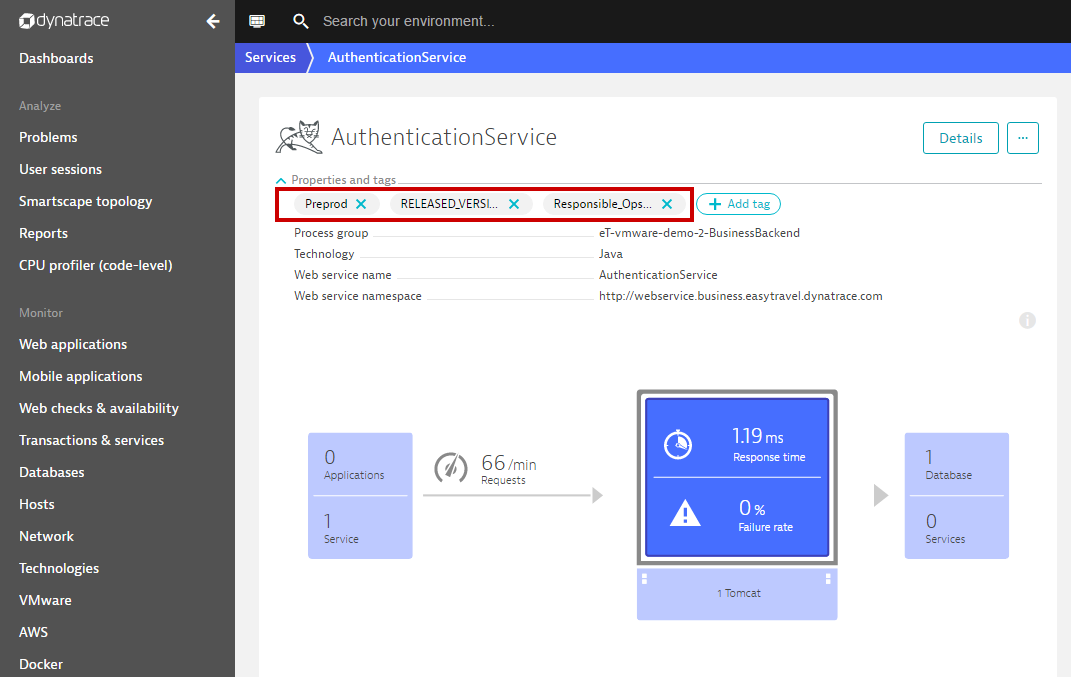Viewport: 1071px width, 677px height.
Task: Click 66 /min Requests value
Action: click(508, 469)
